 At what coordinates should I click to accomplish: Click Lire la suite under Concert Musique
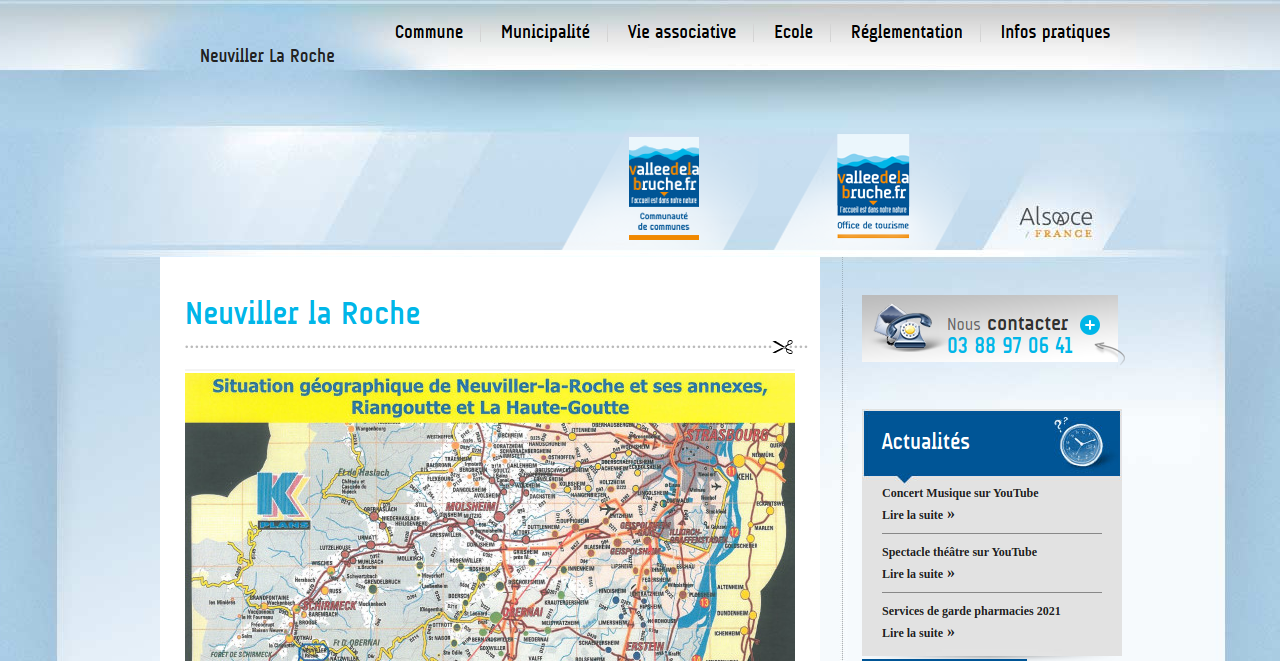[x=918, y=515]
